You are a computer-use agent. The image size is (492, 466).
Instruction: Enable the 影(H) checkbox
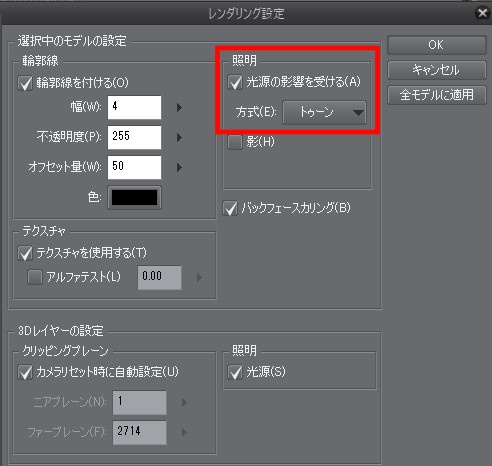point(235,142)
